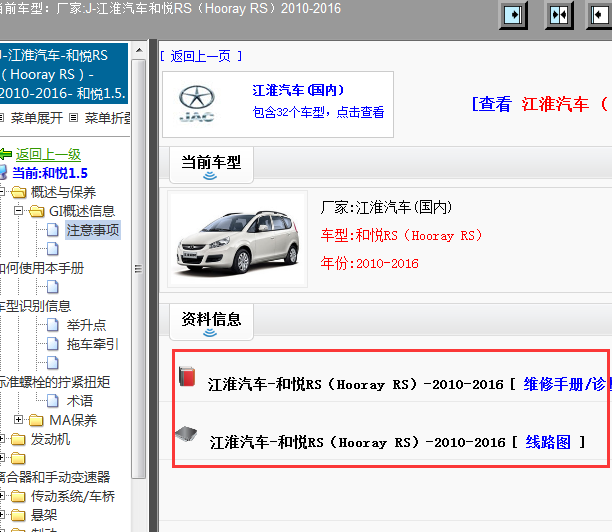The width and height of the screenshot is (612, 532).
Task: Click the sidebar scrollbar thumb
Action: tap(139, 269)
